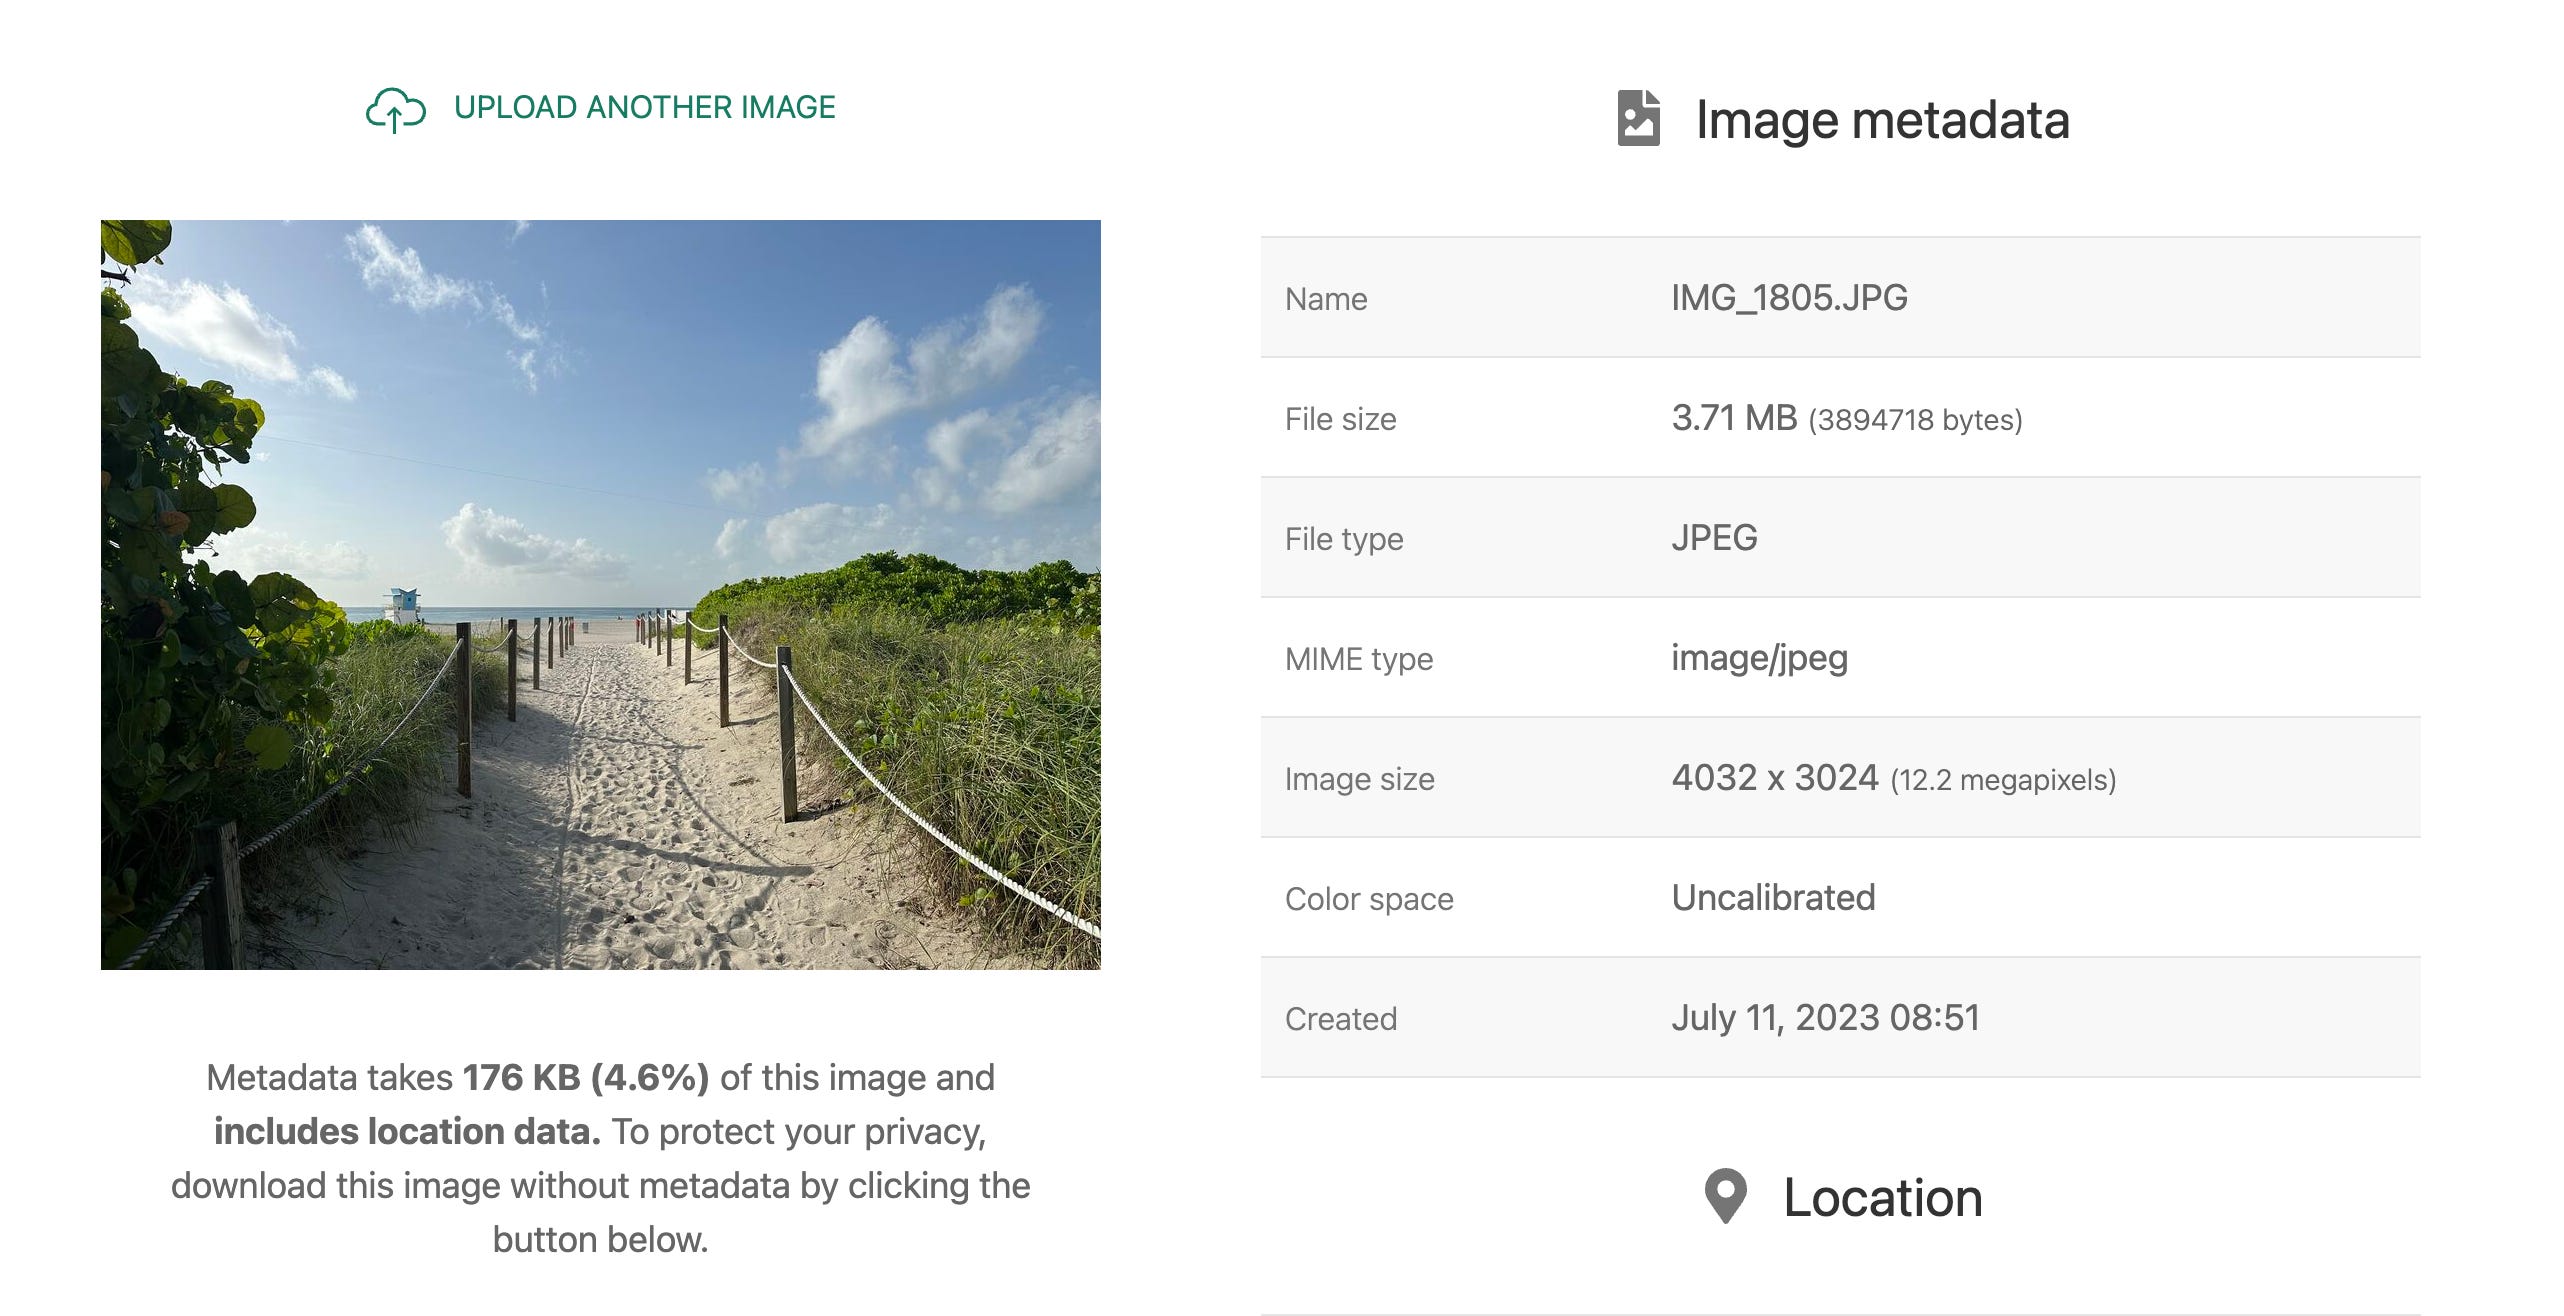This screenshot has height=1316, width=2564.
Task: Click UPLOAD ANOTHER IMAGE link
Action: [x=644, y=107]
